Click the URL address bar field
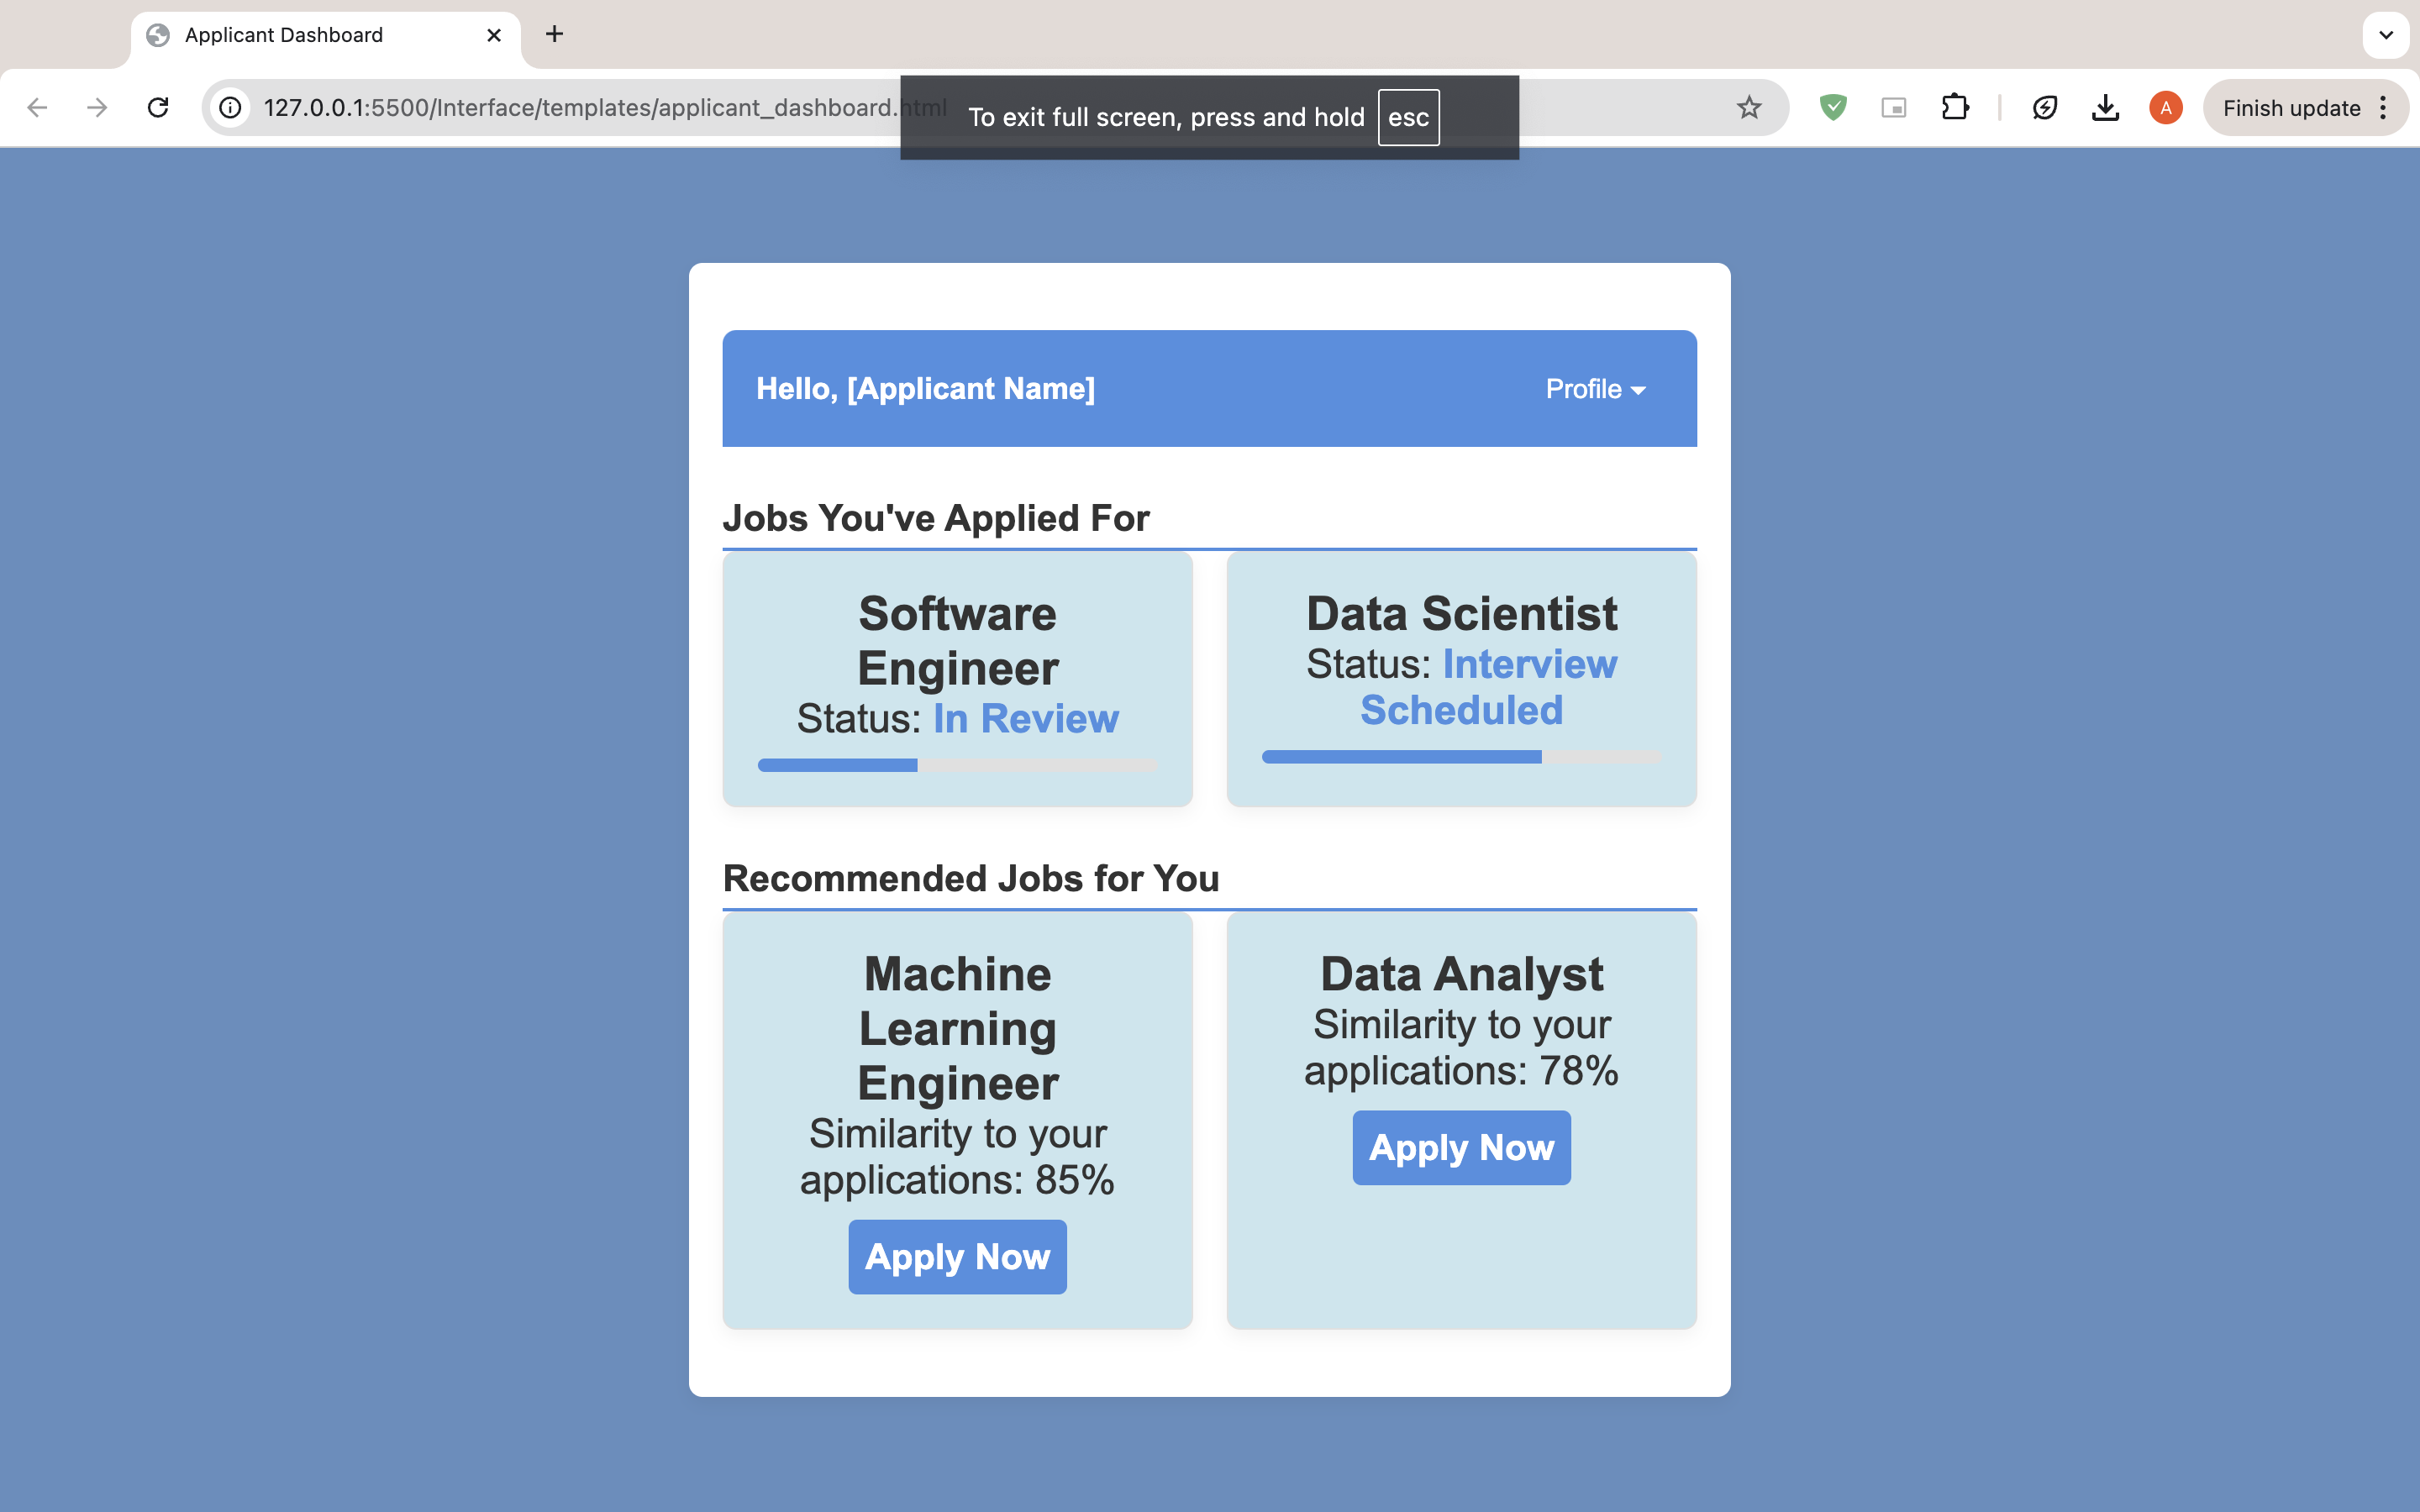Screen dimensions: 2420x1512 click(x=580, y=108)
